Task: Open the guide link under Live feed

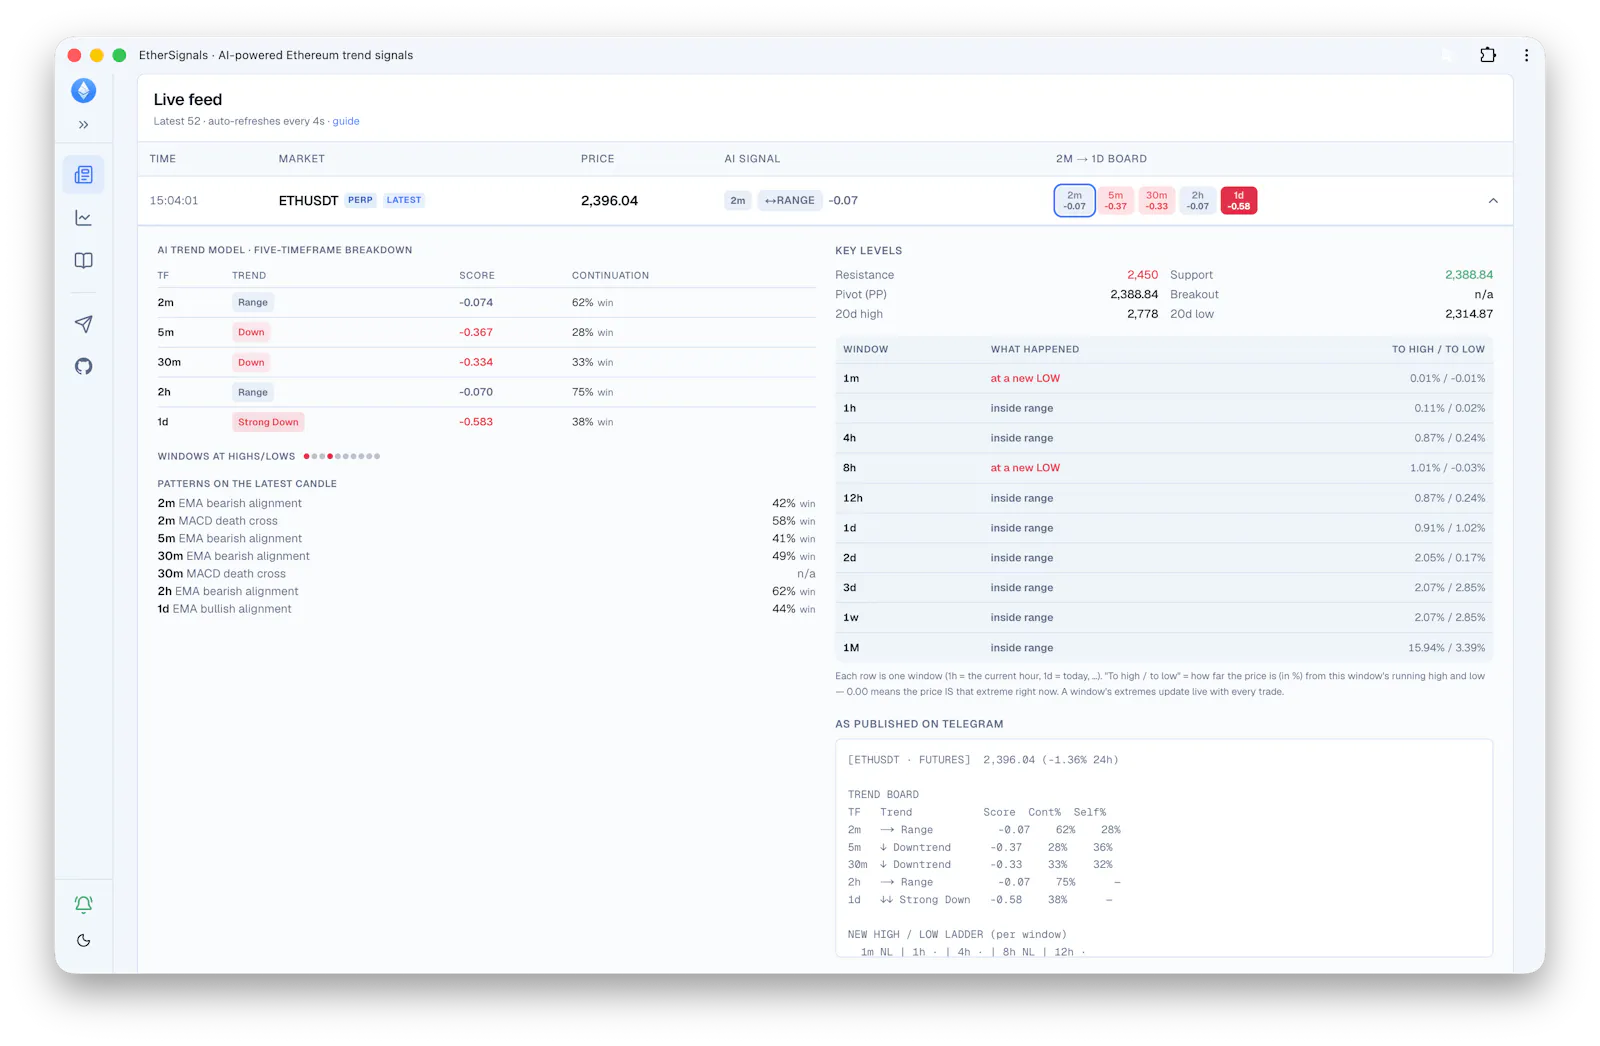Action: (346, 121)
